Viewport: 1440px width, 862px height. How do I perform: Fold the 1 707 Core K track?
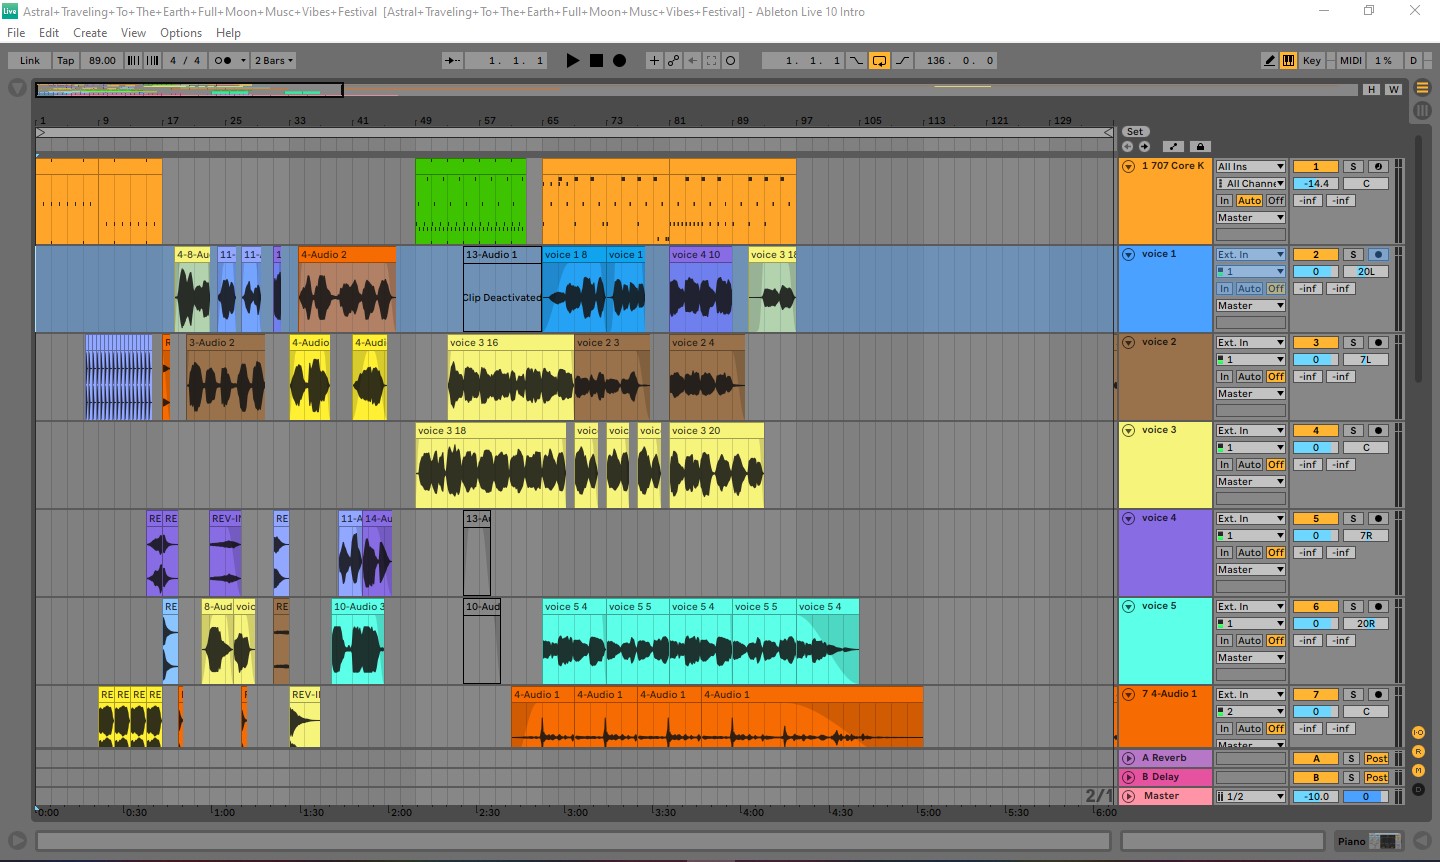1129,167
